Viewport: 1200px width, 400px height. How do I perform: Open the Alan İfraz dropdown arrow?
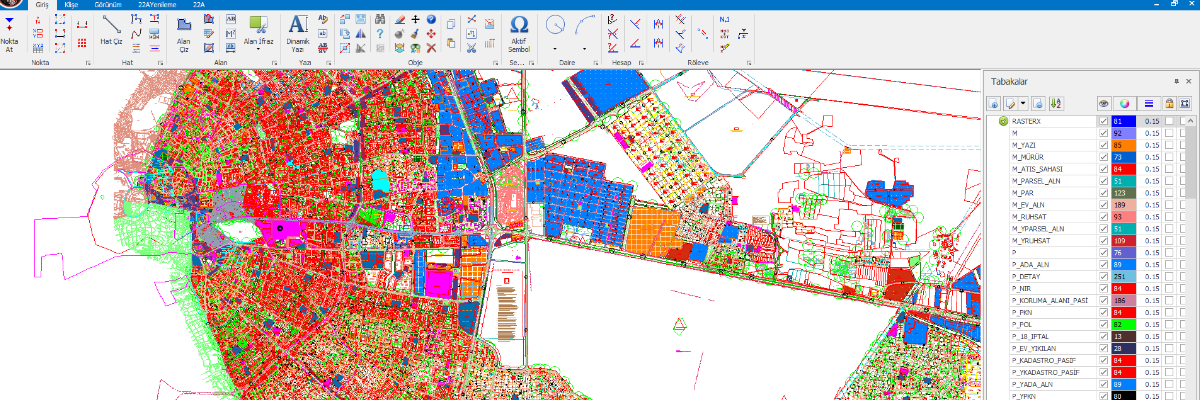pyautogui.click(x=257, y=49)
